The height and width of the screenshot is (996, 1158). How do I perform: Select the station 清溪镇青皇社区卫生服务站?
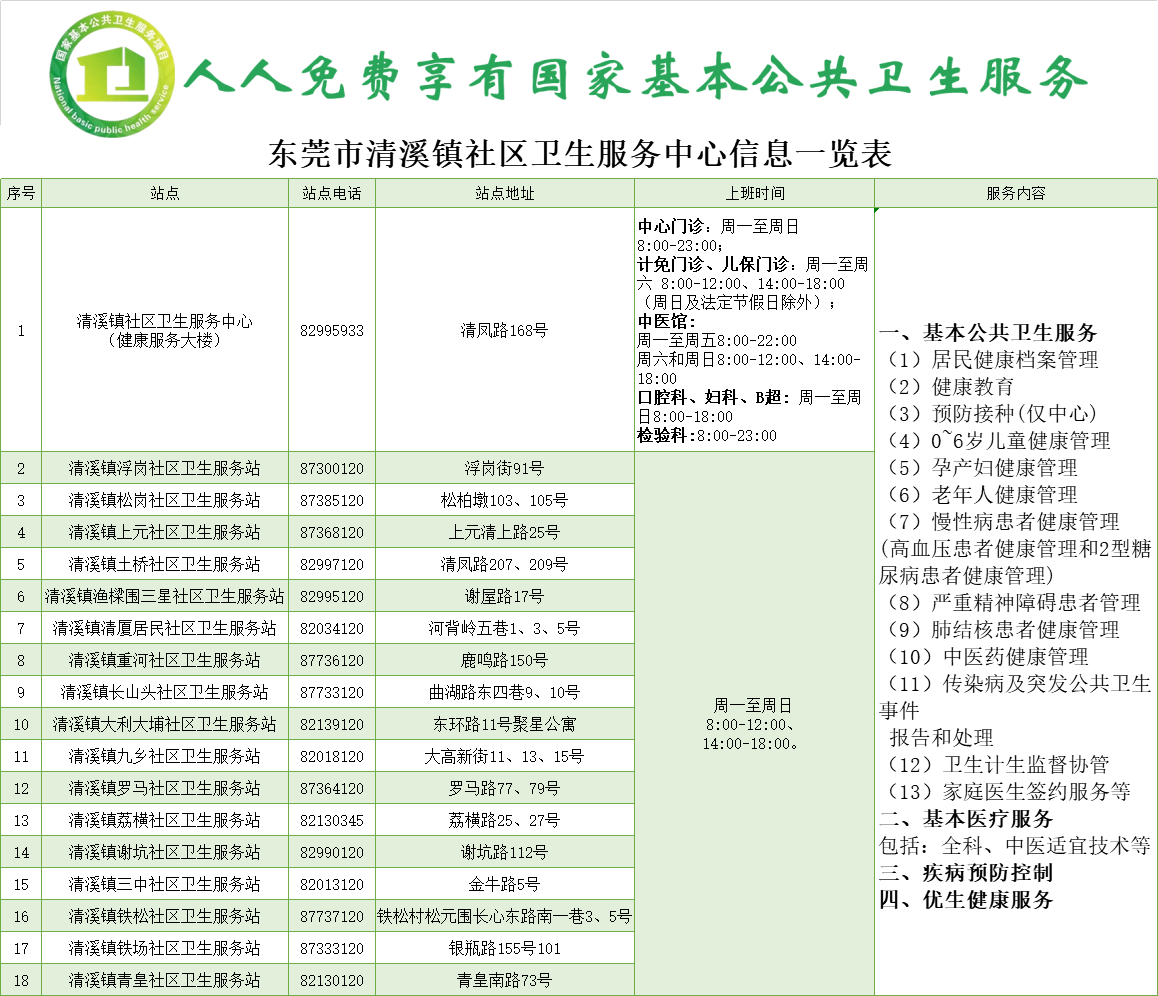165,980
